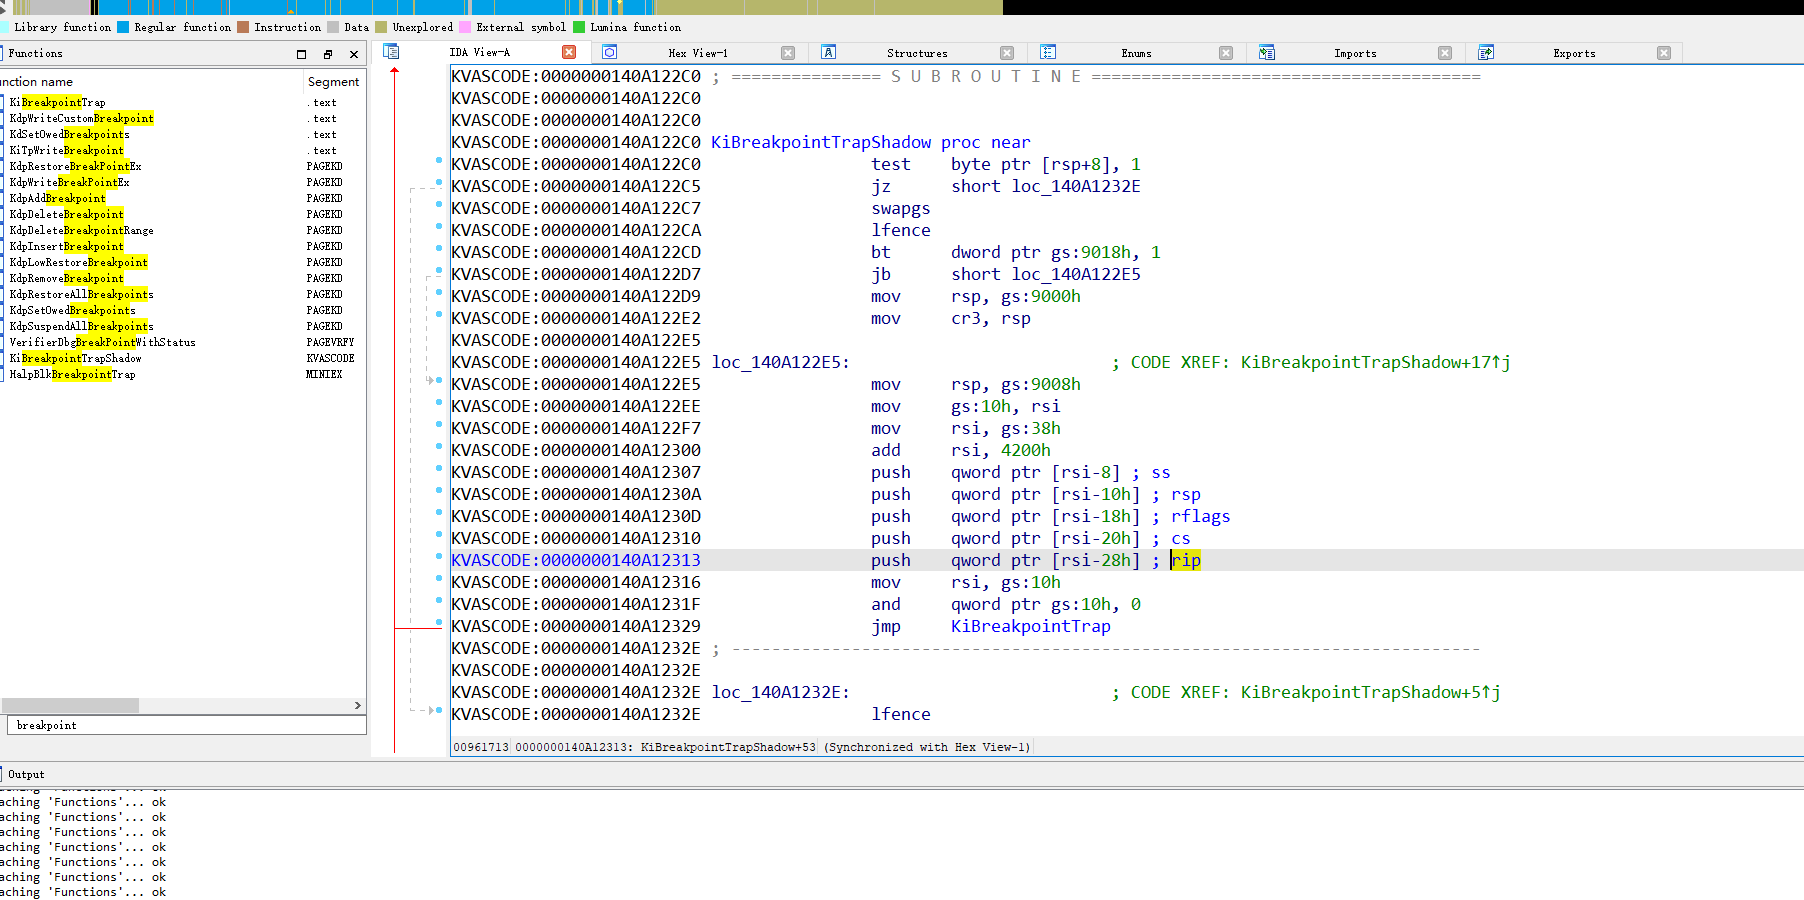This screenshot has height=900, width=1804.
Task: Click right arrow of Functions horizontal scrollbar
Action: click(358, 705)
